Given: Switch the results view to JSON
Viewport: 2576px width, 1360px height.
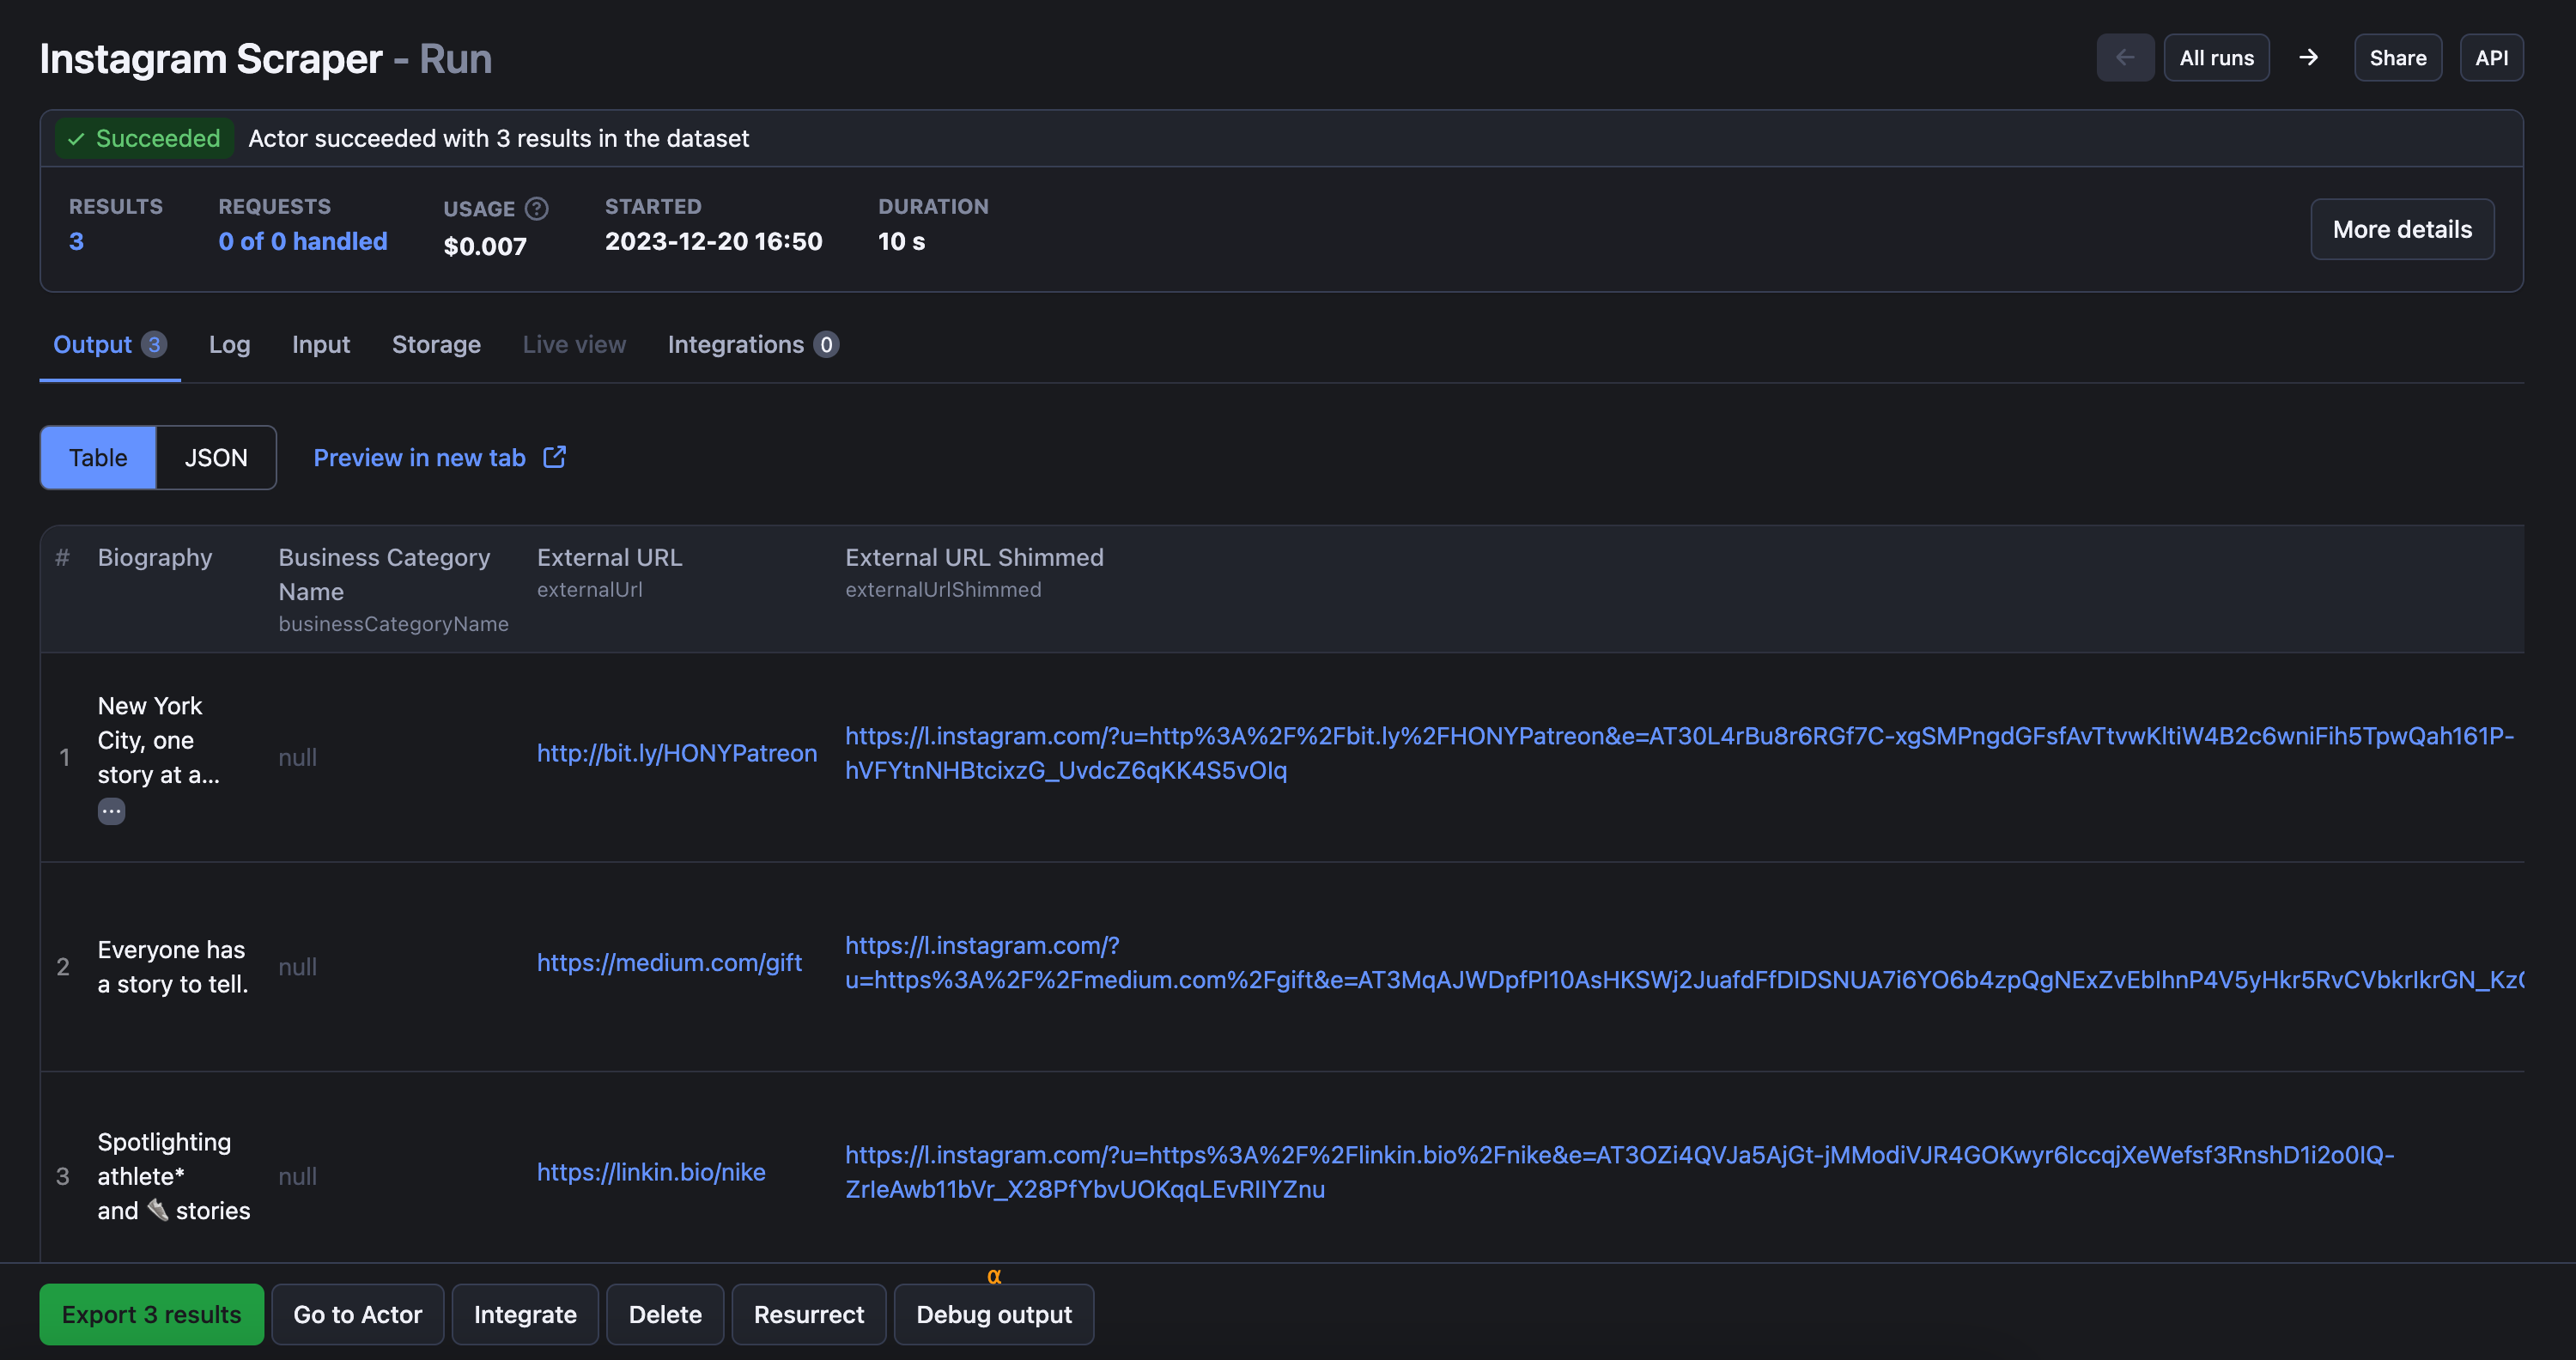Looking at the screenshot, I should [216, 457].
